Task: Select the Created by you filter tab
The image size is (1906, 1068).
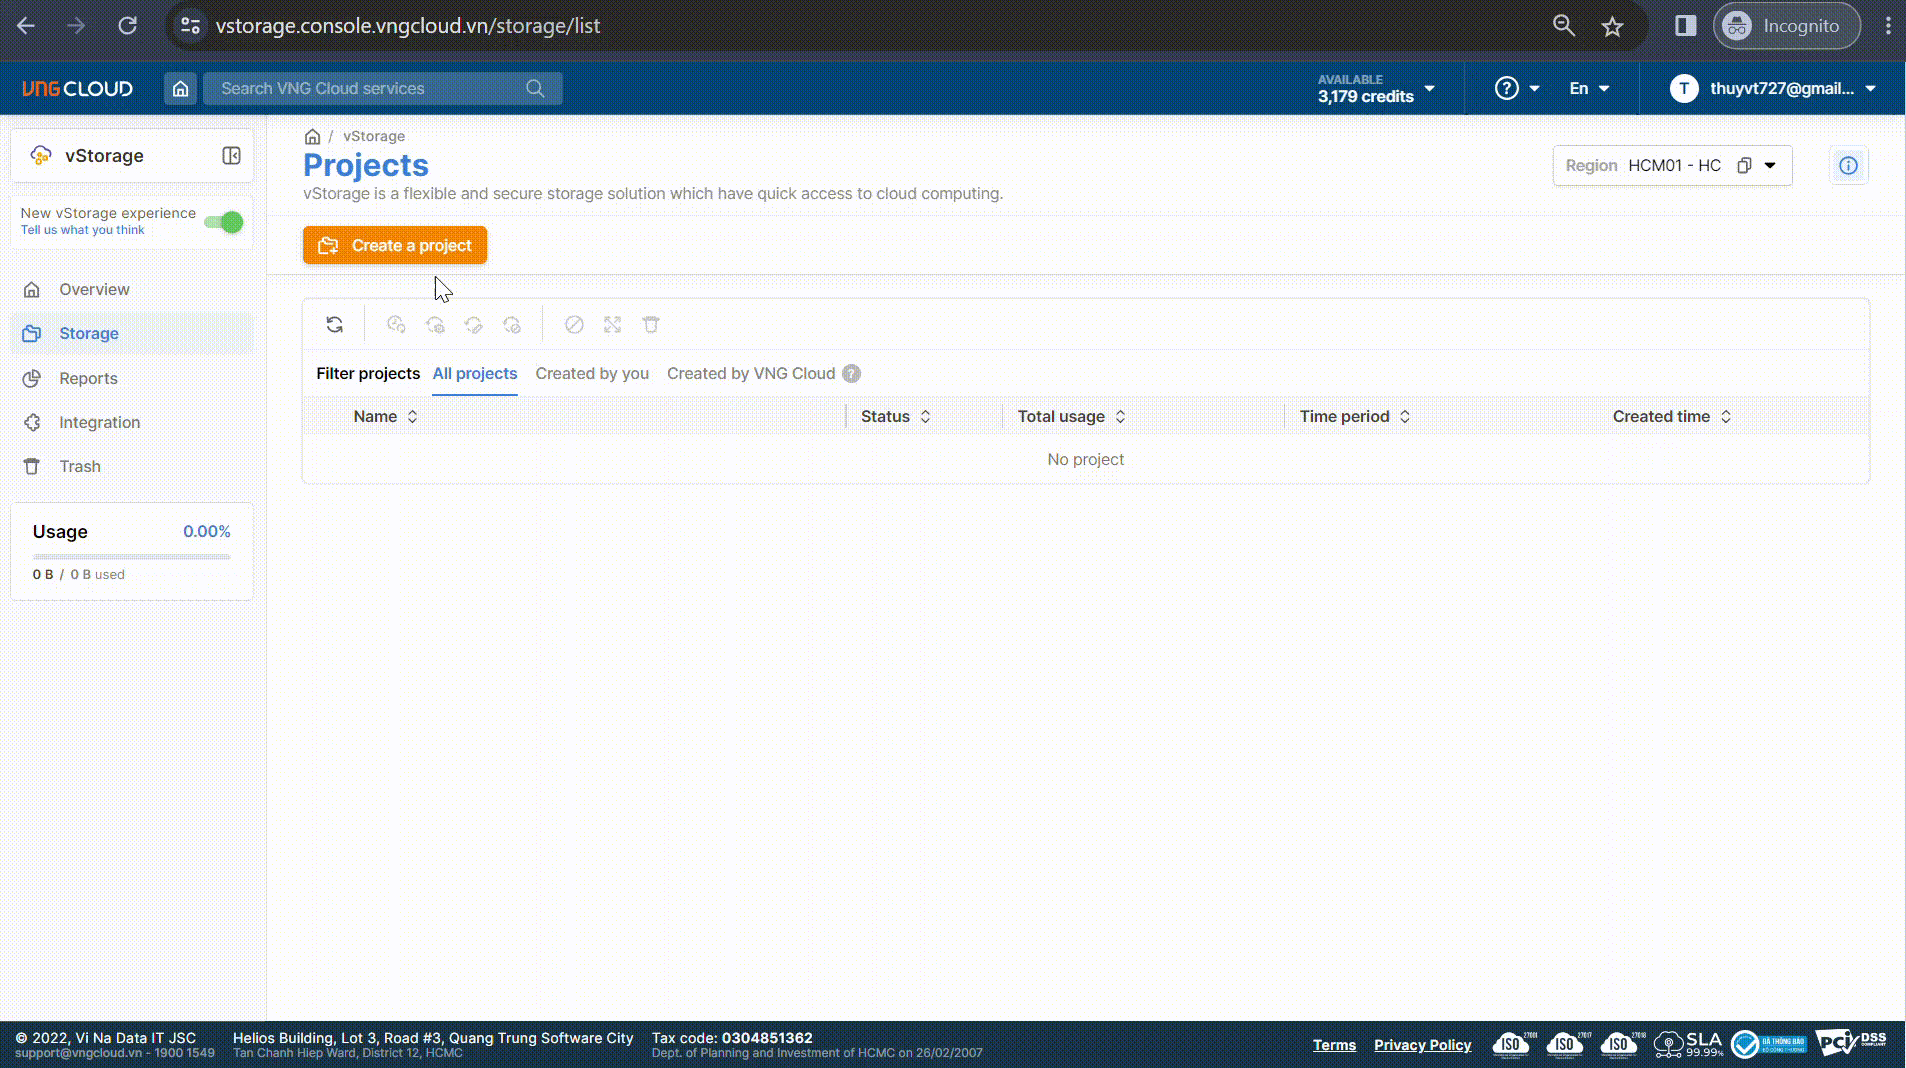Action: pyautogui.click(x=592, y=374)
